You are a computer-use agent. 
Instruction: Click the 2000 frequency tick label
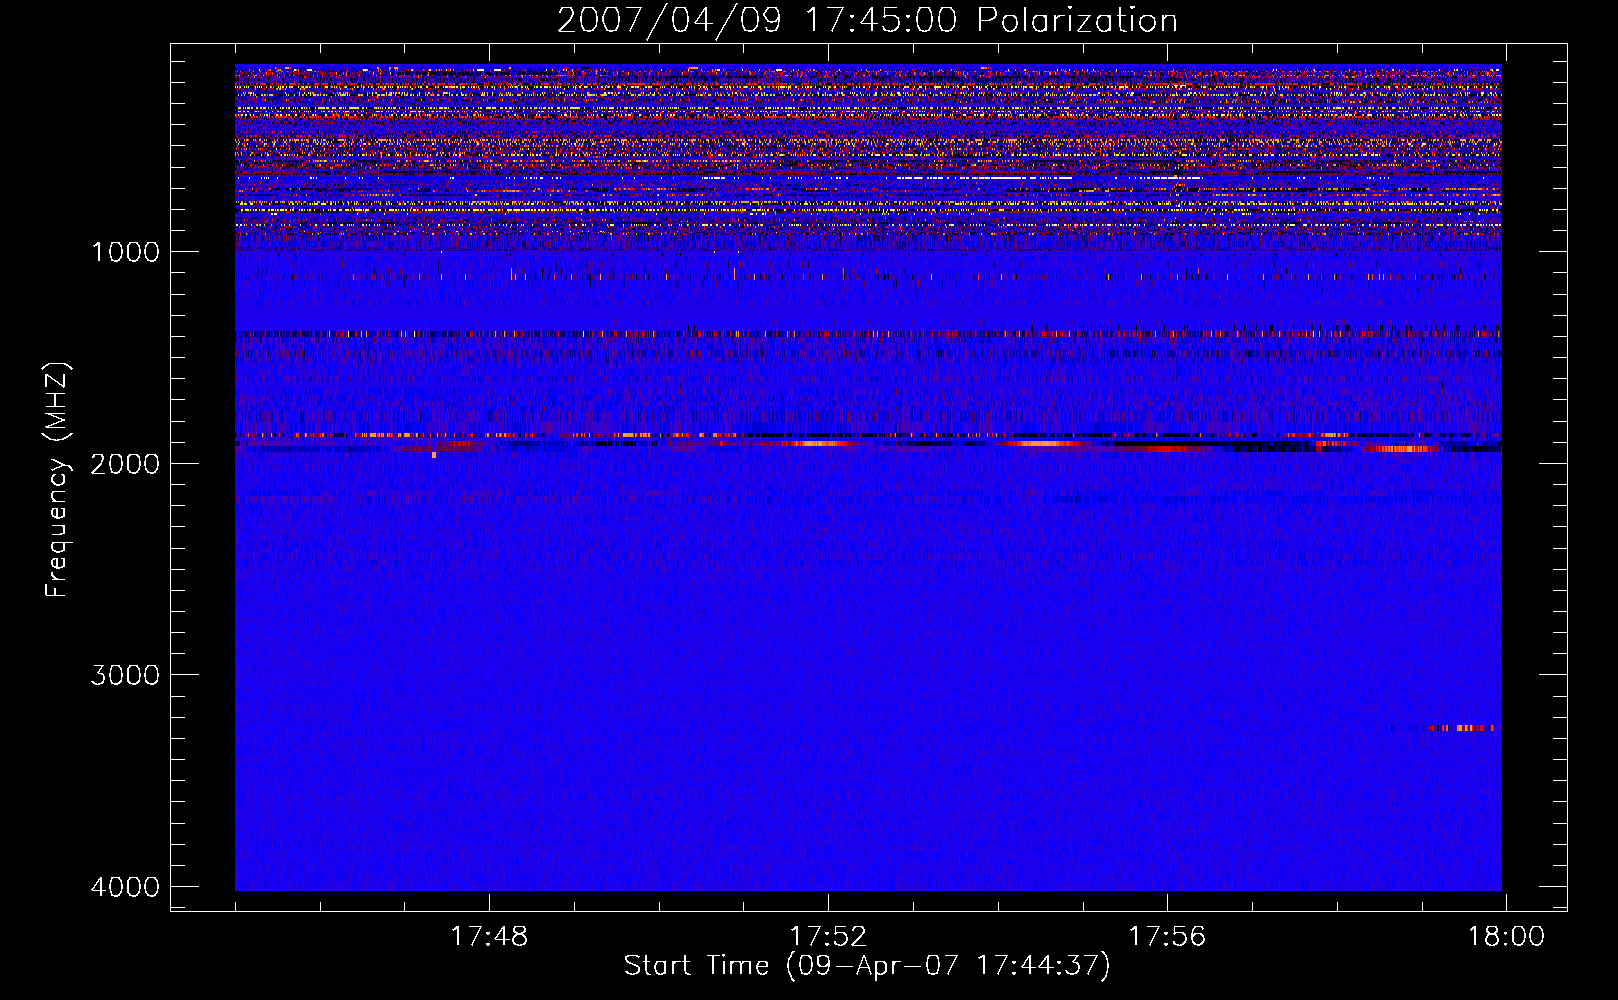pos(125,464)
